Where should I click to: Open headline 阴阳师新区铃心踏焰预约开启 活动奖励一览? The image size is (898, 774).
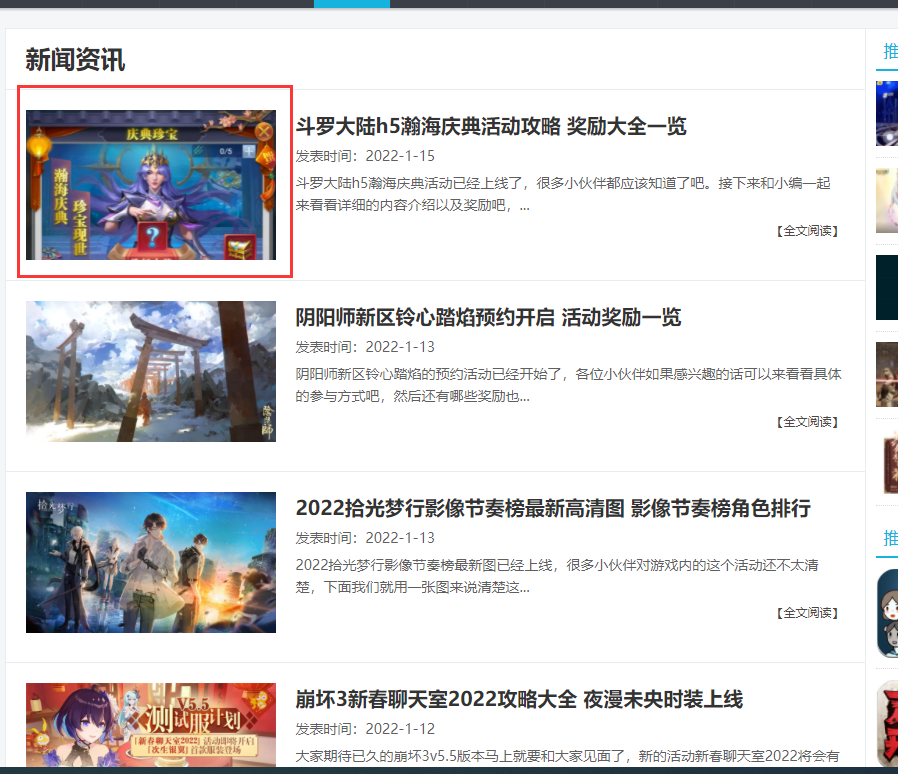click(x=488, y=317)
